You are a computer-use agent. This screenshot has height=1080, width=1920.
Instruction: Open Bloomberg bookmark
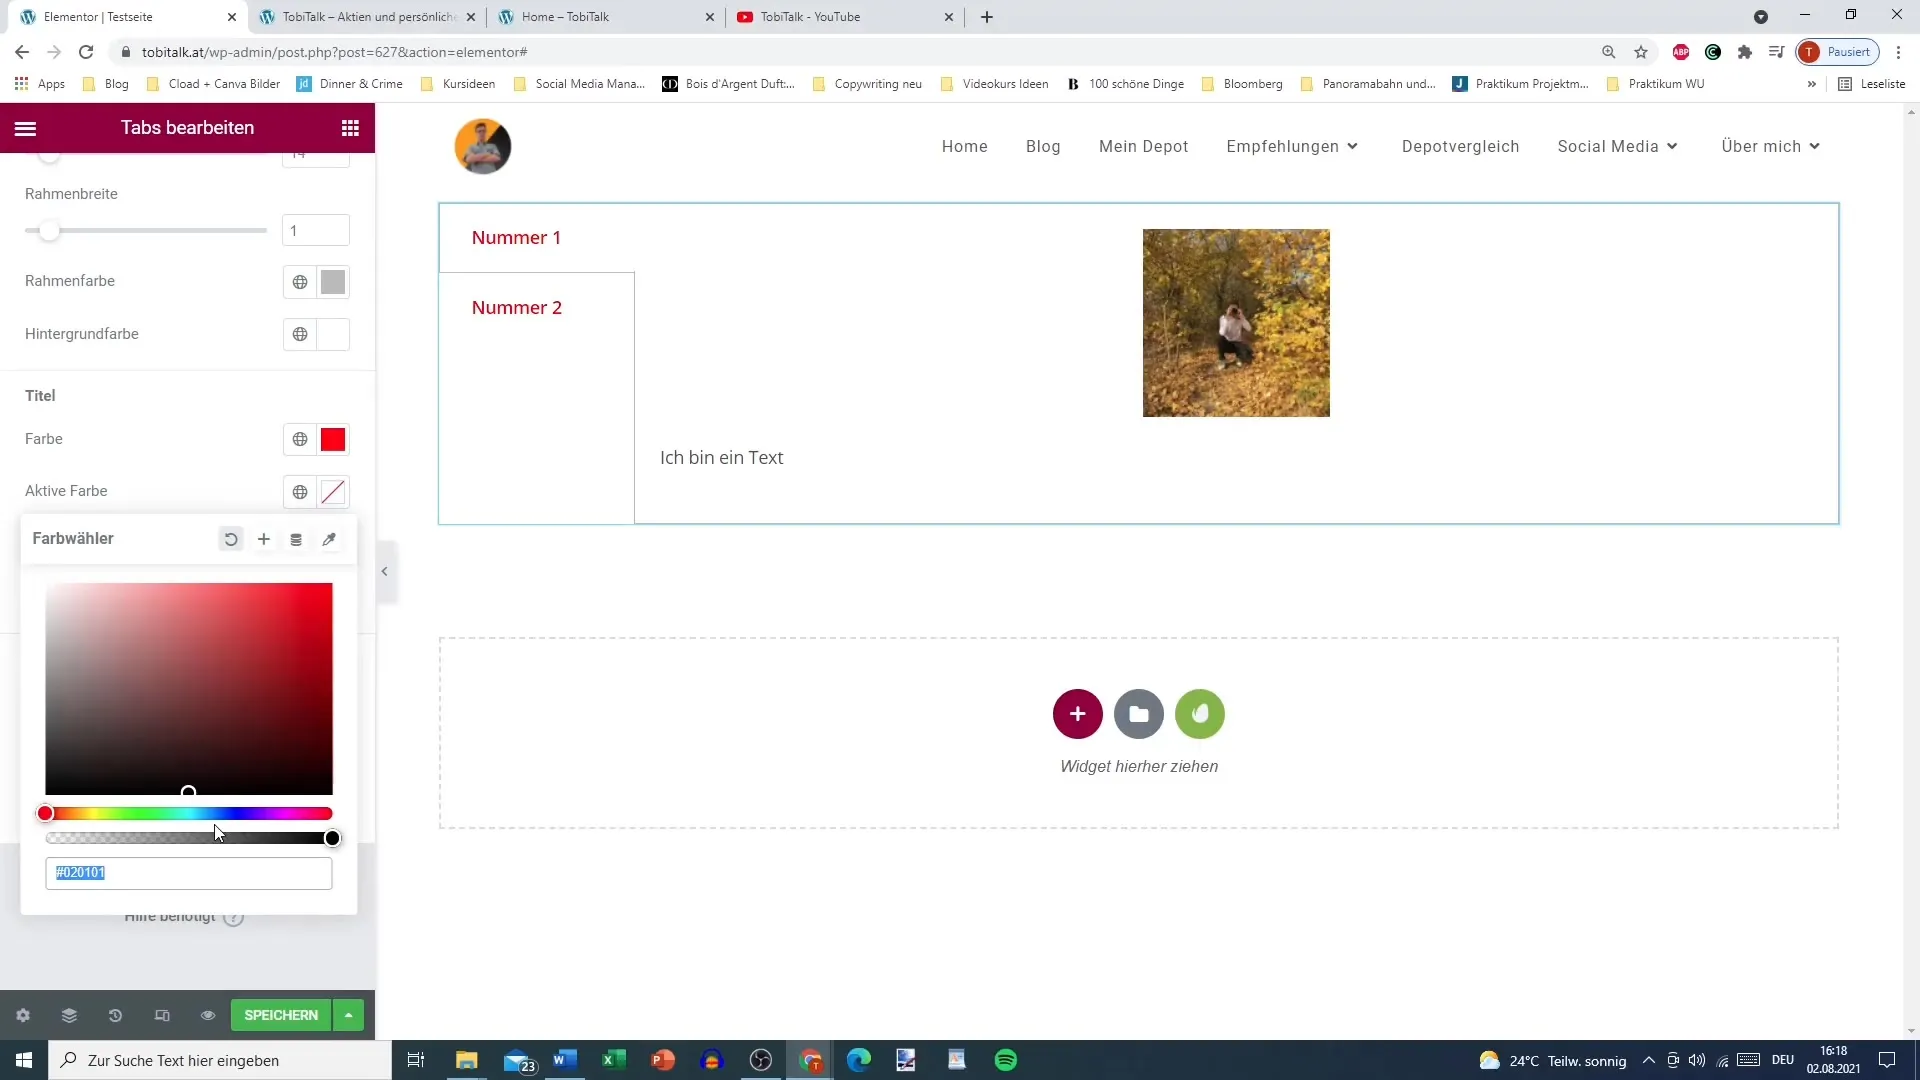tap(1242, 84)
